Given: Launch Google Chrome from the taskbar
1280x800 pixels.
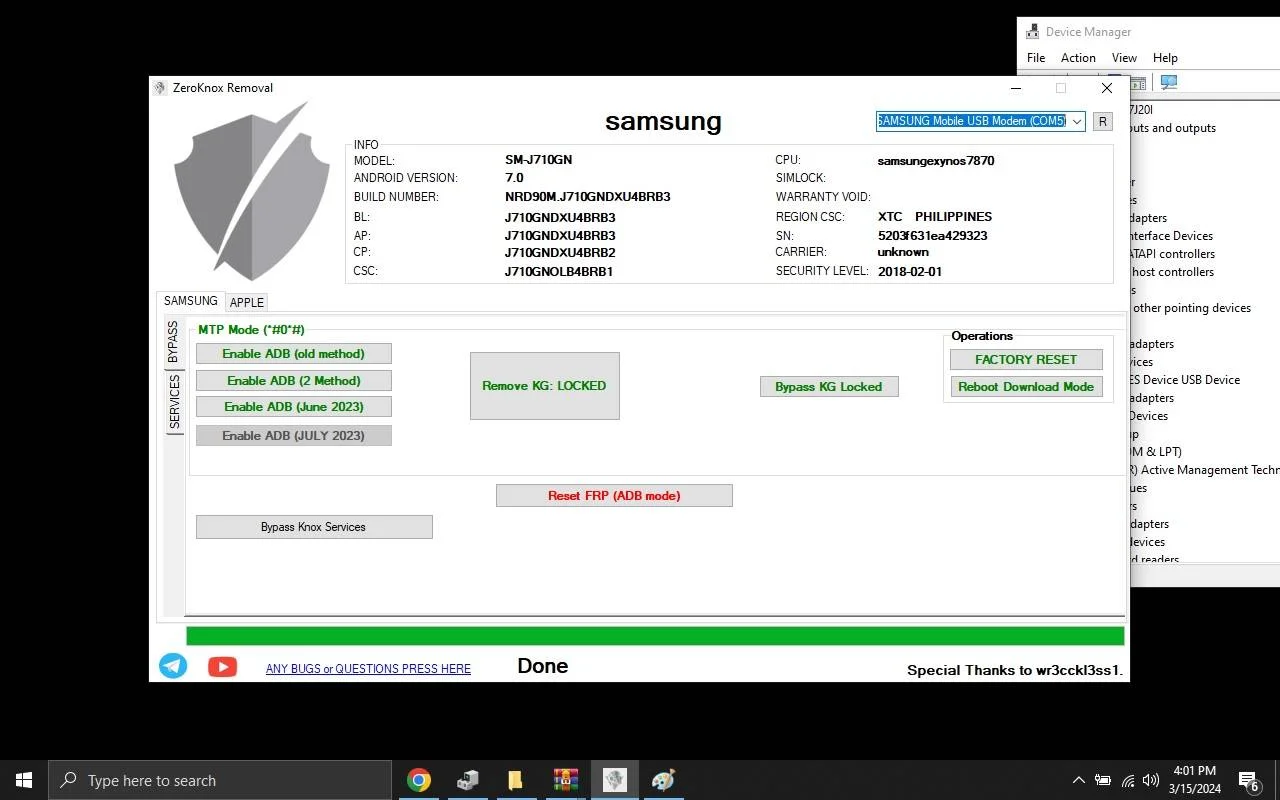Looking at the screenshot, I should pyautogui.click(x=419, y=780).
